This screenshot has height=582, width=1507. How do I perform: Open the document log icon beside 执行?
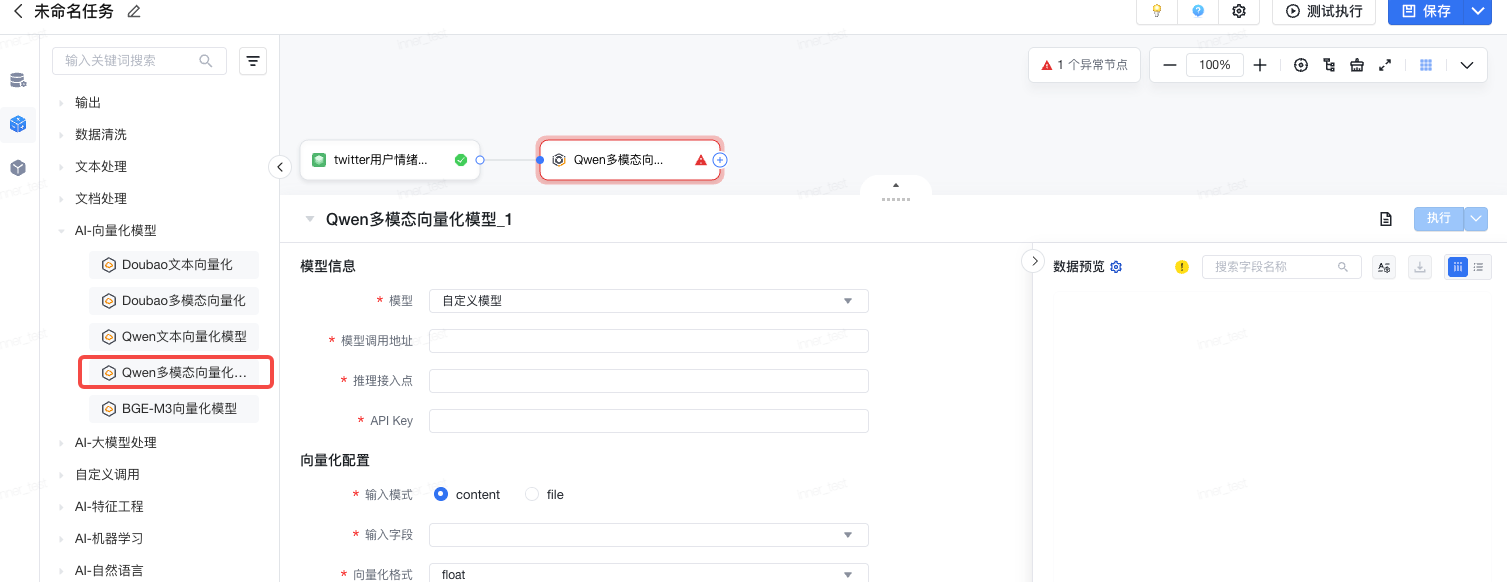(1386, 219)
